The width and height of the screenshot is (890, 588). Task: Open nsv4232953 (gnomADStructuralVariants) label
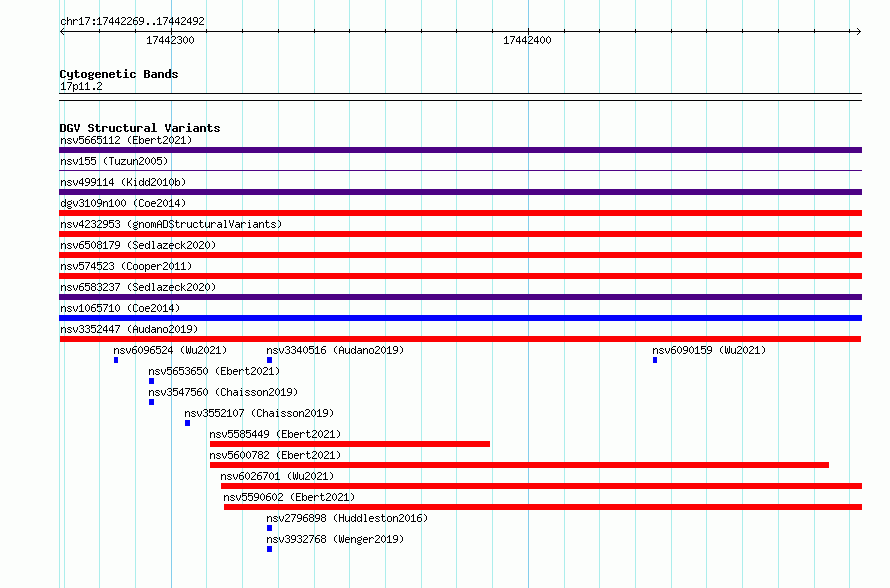coord(171,224)
